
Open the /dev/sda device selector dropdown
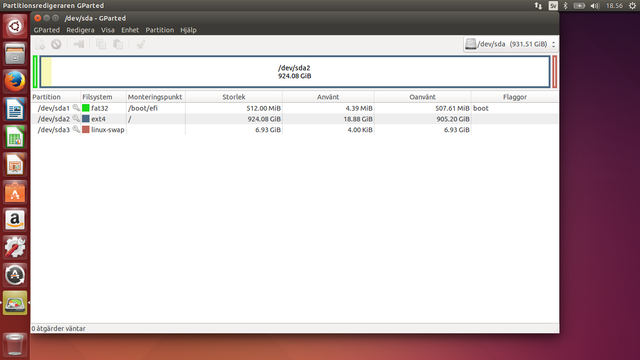[x=511, y=44]
